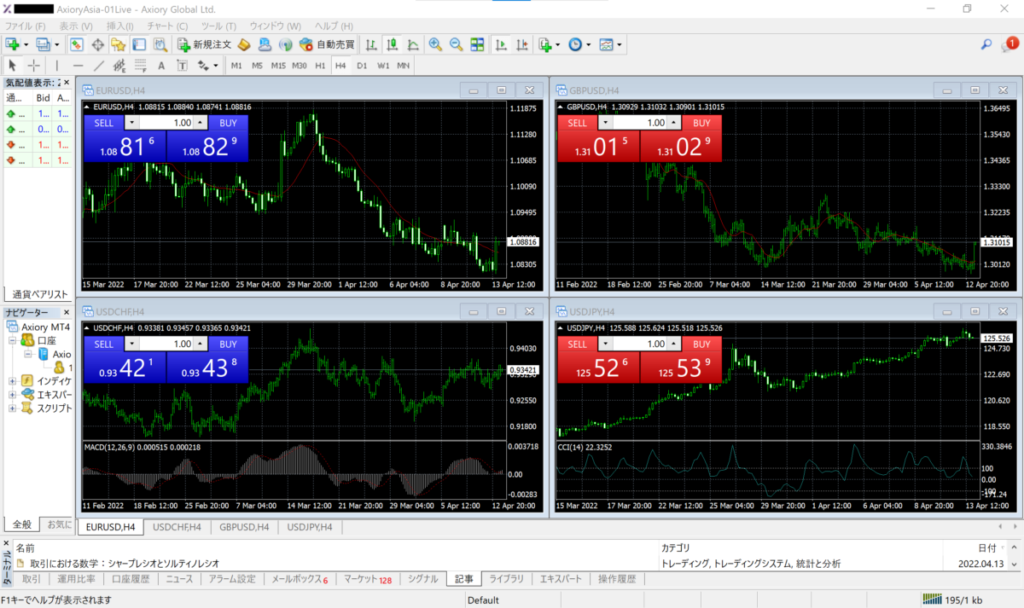Collapse the 口座 accounts tree node
Viewport: 1024px width, 608px height.
[x=12, y=340]
